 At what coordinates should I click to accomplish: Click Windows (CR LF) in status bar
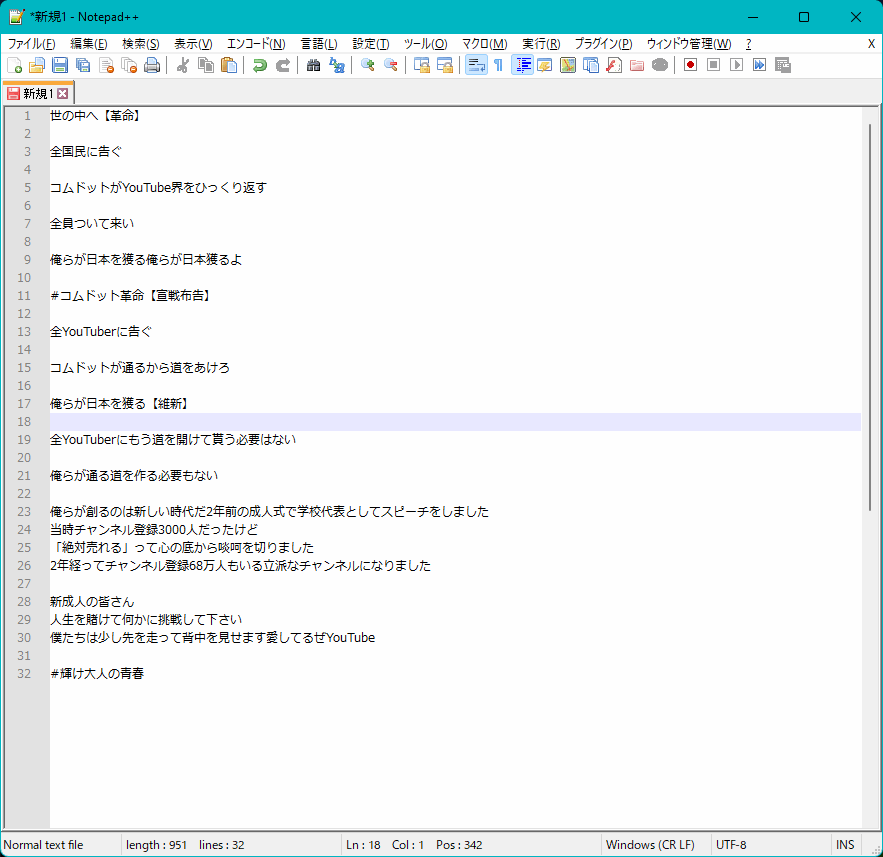(x=650, y=845)
